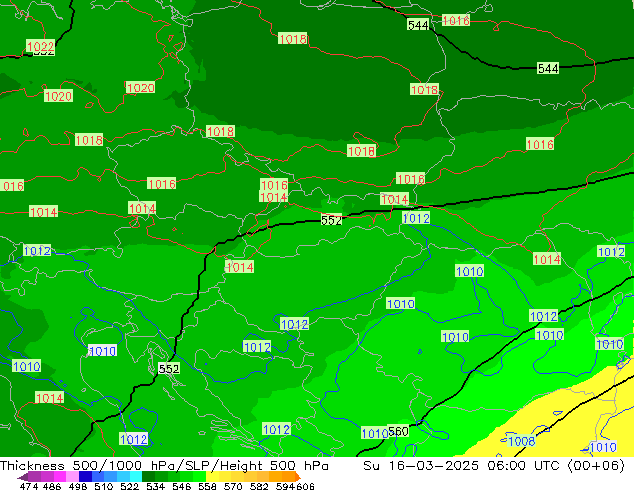
Task: Click the map title 'Thickness 500/1000 hPa/SLP/Height 500 hPa'
Action: point(164,465)
